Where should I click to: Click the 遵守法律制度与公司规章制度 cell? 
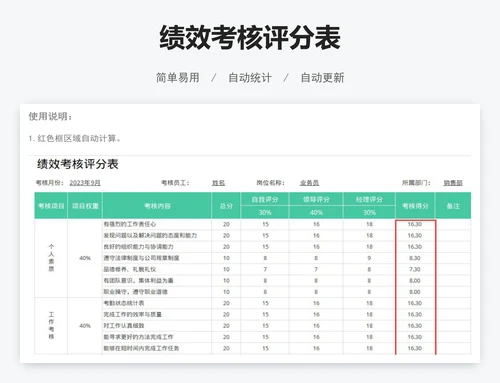157,258
